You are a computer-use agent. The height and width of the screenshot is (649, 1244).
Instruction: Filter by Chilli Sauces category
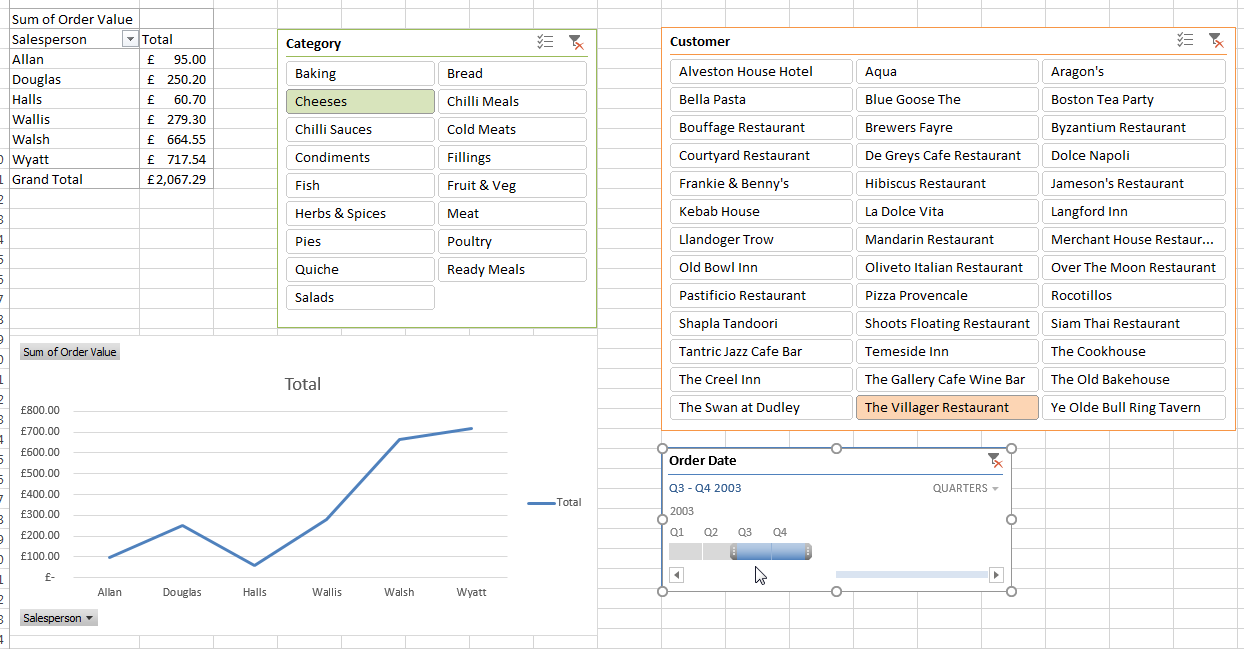click(x=360, y=129)
